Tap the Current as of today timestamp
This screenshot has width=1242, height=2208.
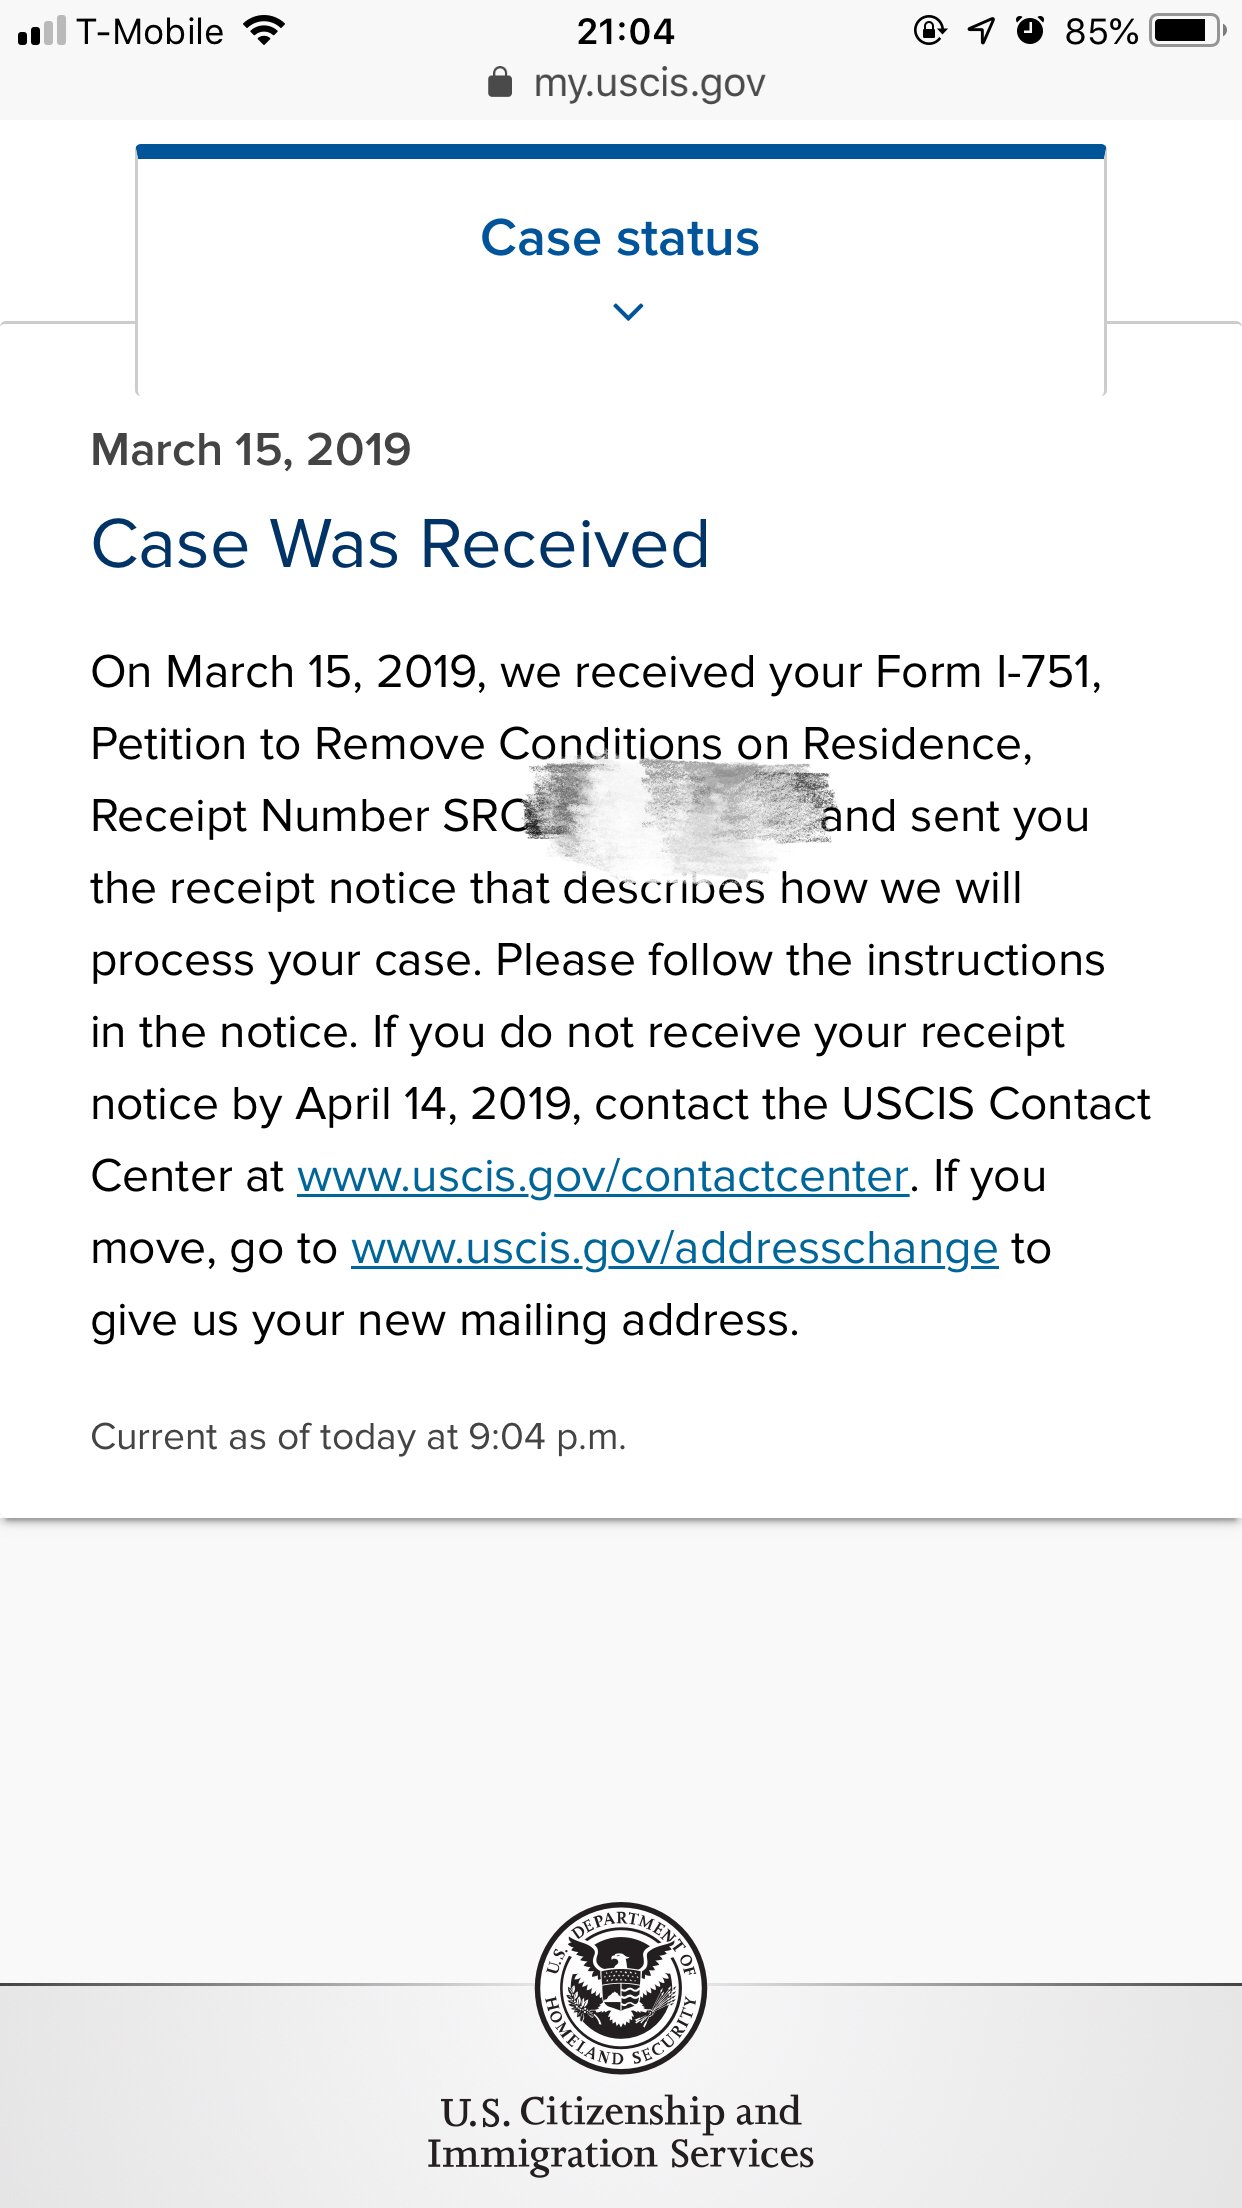[x=358, y=1437]
